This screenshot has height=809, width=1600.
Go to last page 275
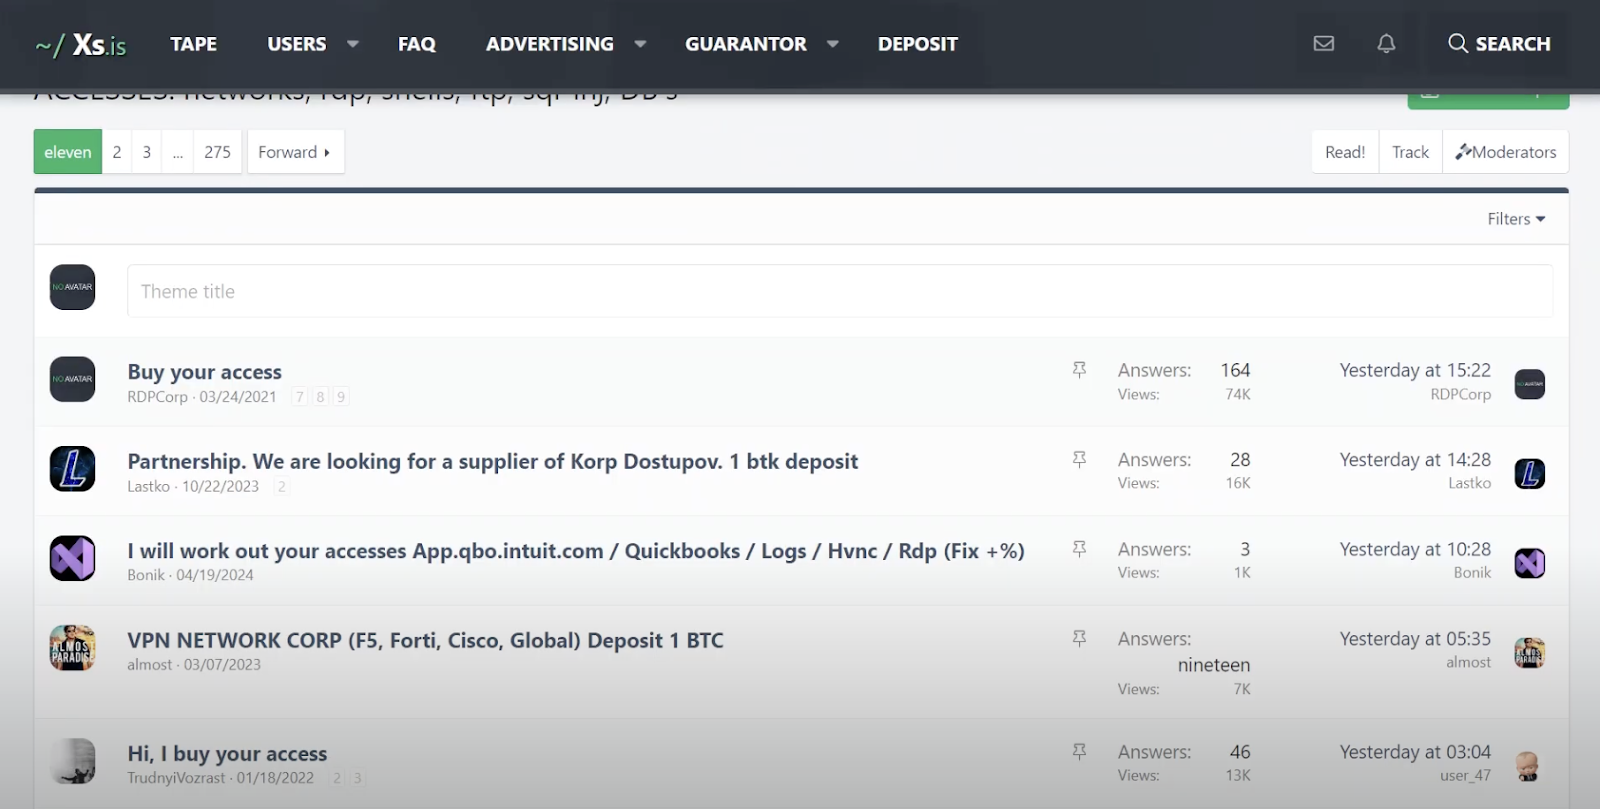217,152
